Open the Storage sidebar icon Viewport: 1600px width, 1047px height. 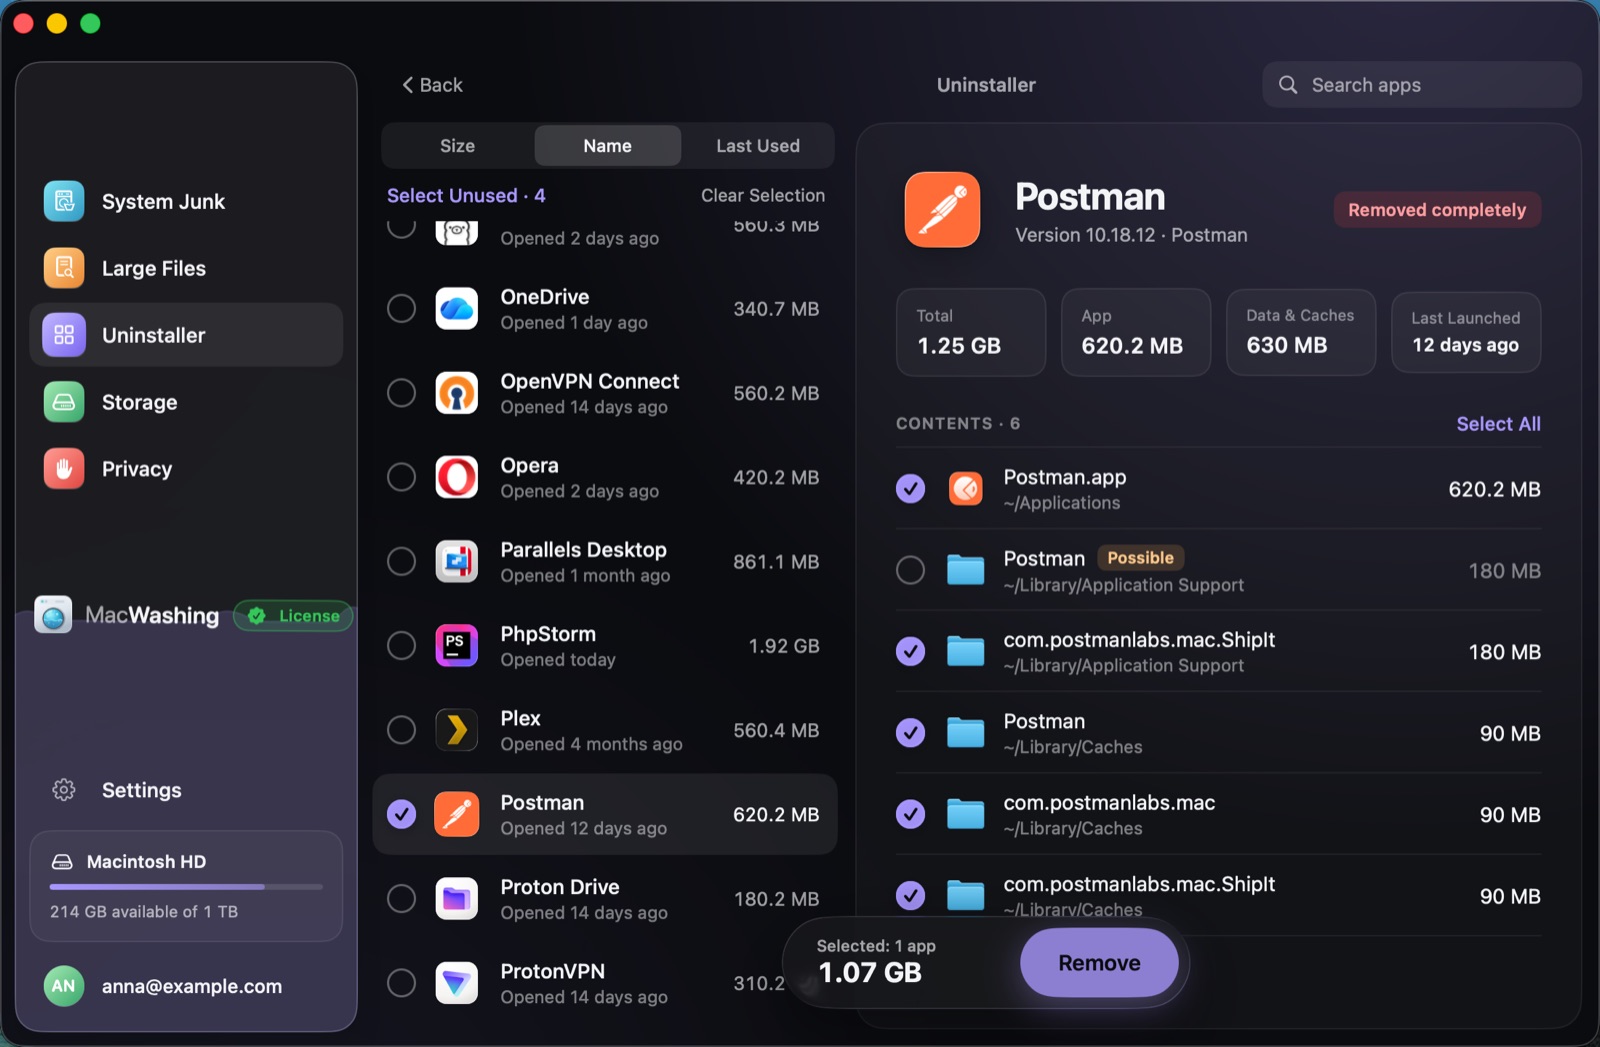pyautogui.click(x=64, y=402)
